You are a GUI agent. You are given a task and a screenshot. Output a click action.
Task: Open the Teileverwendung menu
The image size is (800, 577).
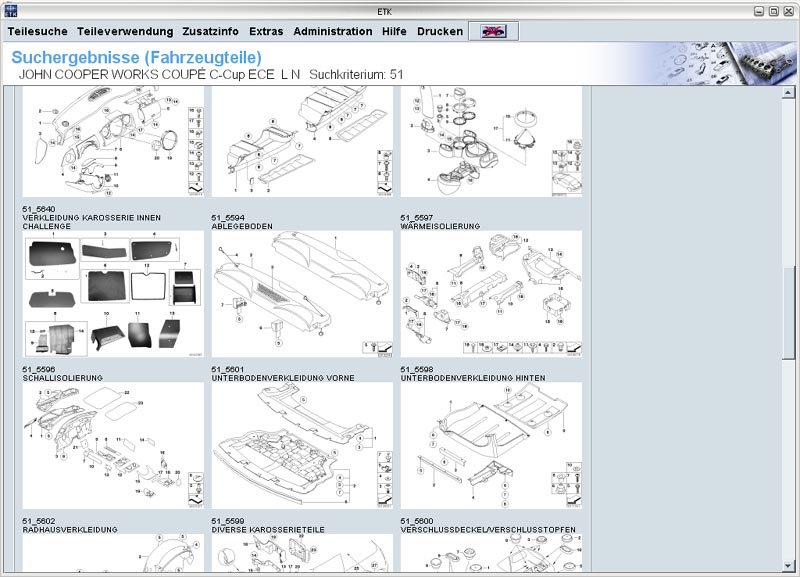click(x=125, y=31)
